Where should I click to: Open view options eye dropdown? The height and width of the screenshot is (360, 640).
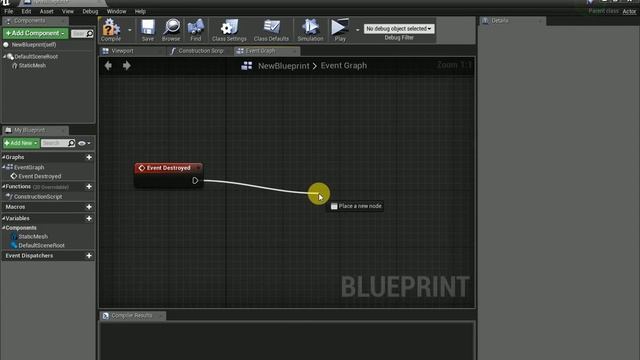point(84,143)
